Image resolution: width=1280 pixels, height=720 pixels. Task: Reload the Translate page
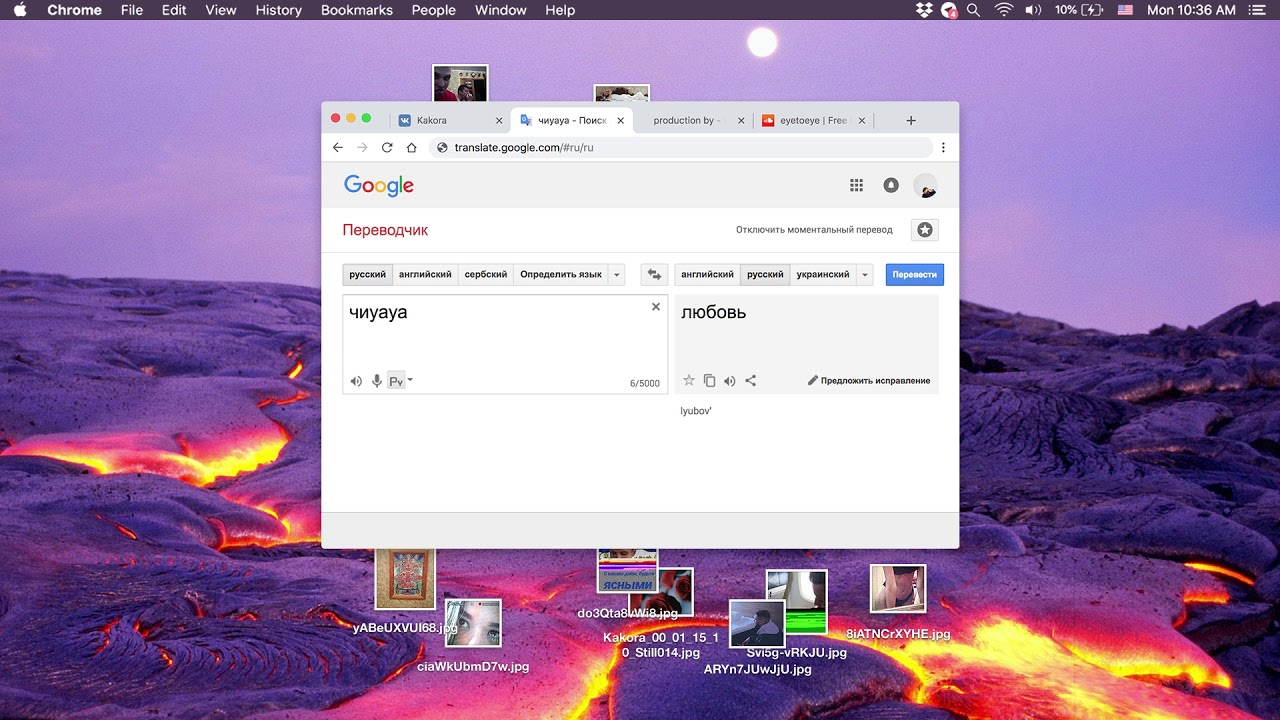387,147
